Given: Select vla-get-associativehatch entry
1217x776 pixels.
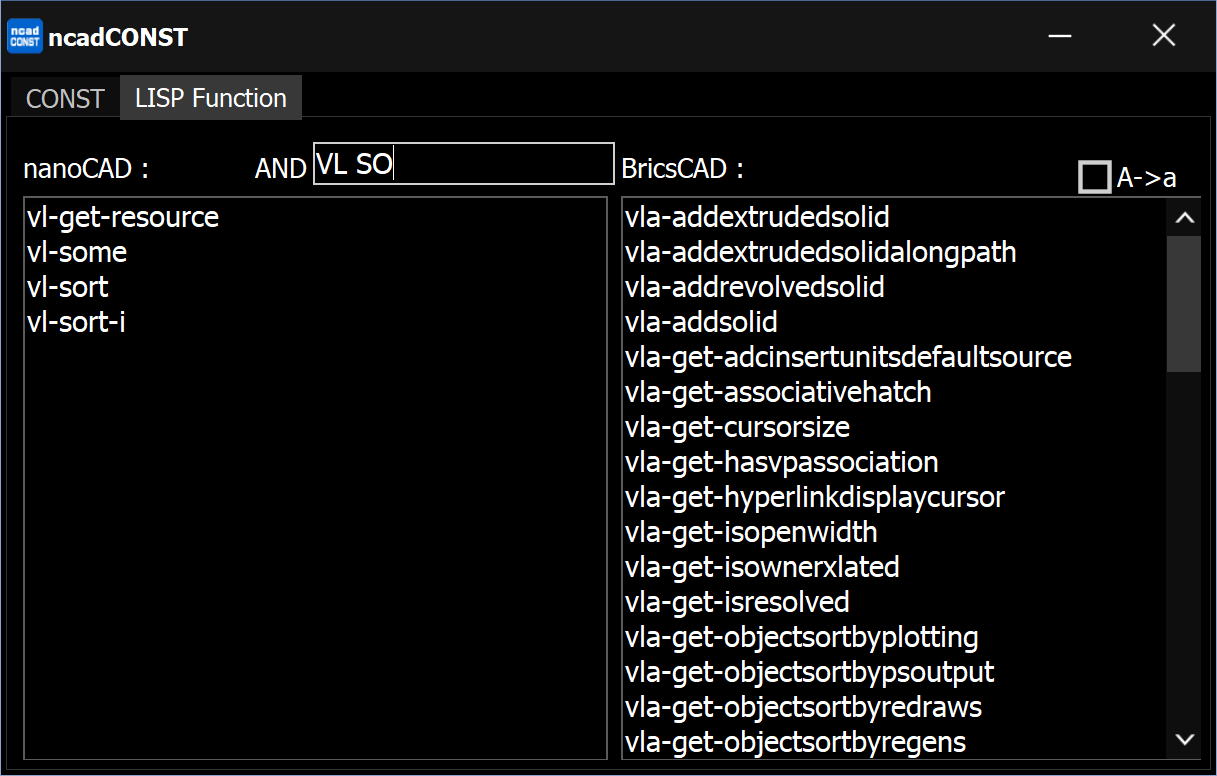Looking at the screenshot, I should (895, 392).
